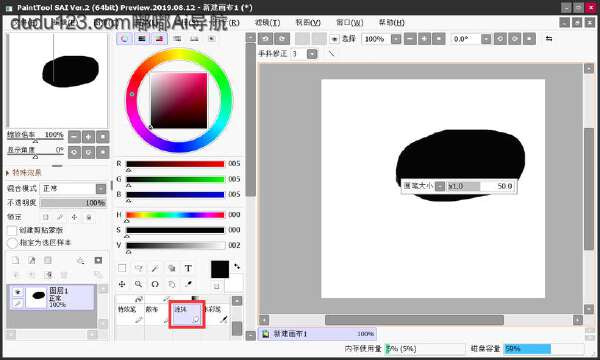
Task: Show the color wheel panel
Action: (124, 38)
